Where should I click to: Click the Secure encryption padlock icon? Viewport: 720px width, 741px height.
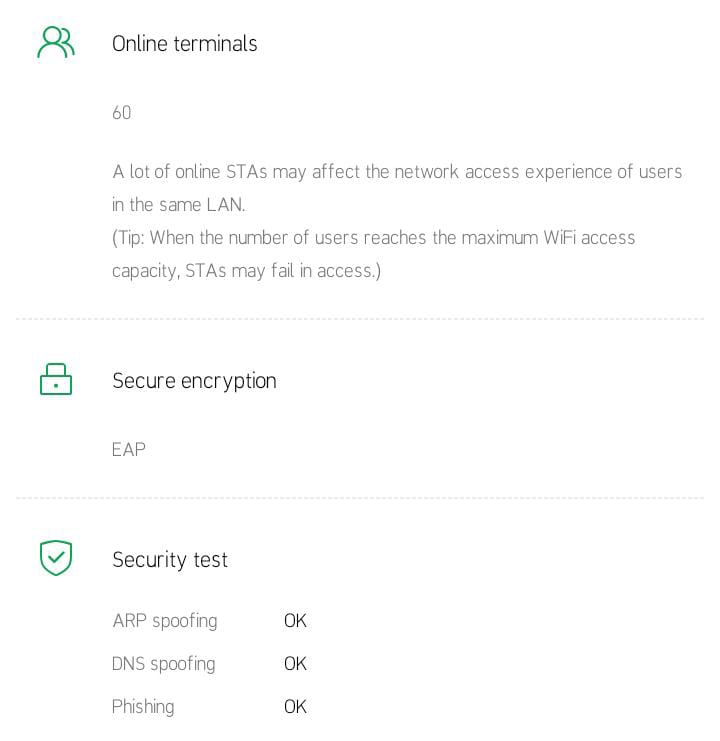coord(56,380)
